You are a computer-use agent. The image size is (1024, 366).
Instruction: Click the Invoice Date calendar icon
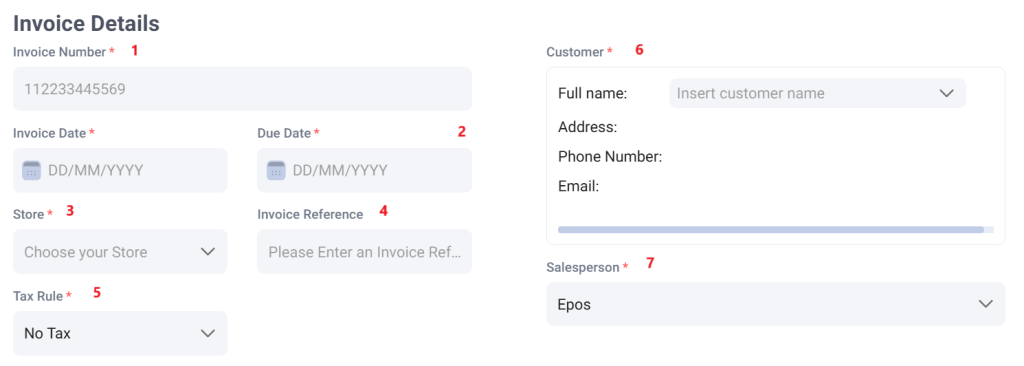coord(31,171)
